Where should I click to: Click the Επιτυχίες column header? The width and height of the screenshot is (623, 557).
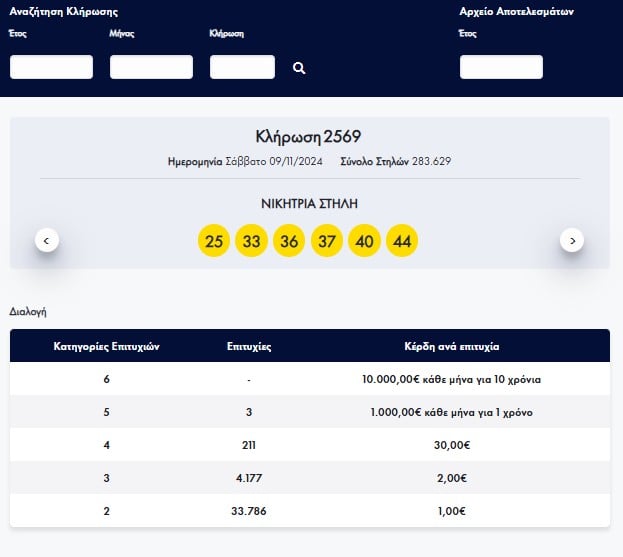tap(249, 346)
